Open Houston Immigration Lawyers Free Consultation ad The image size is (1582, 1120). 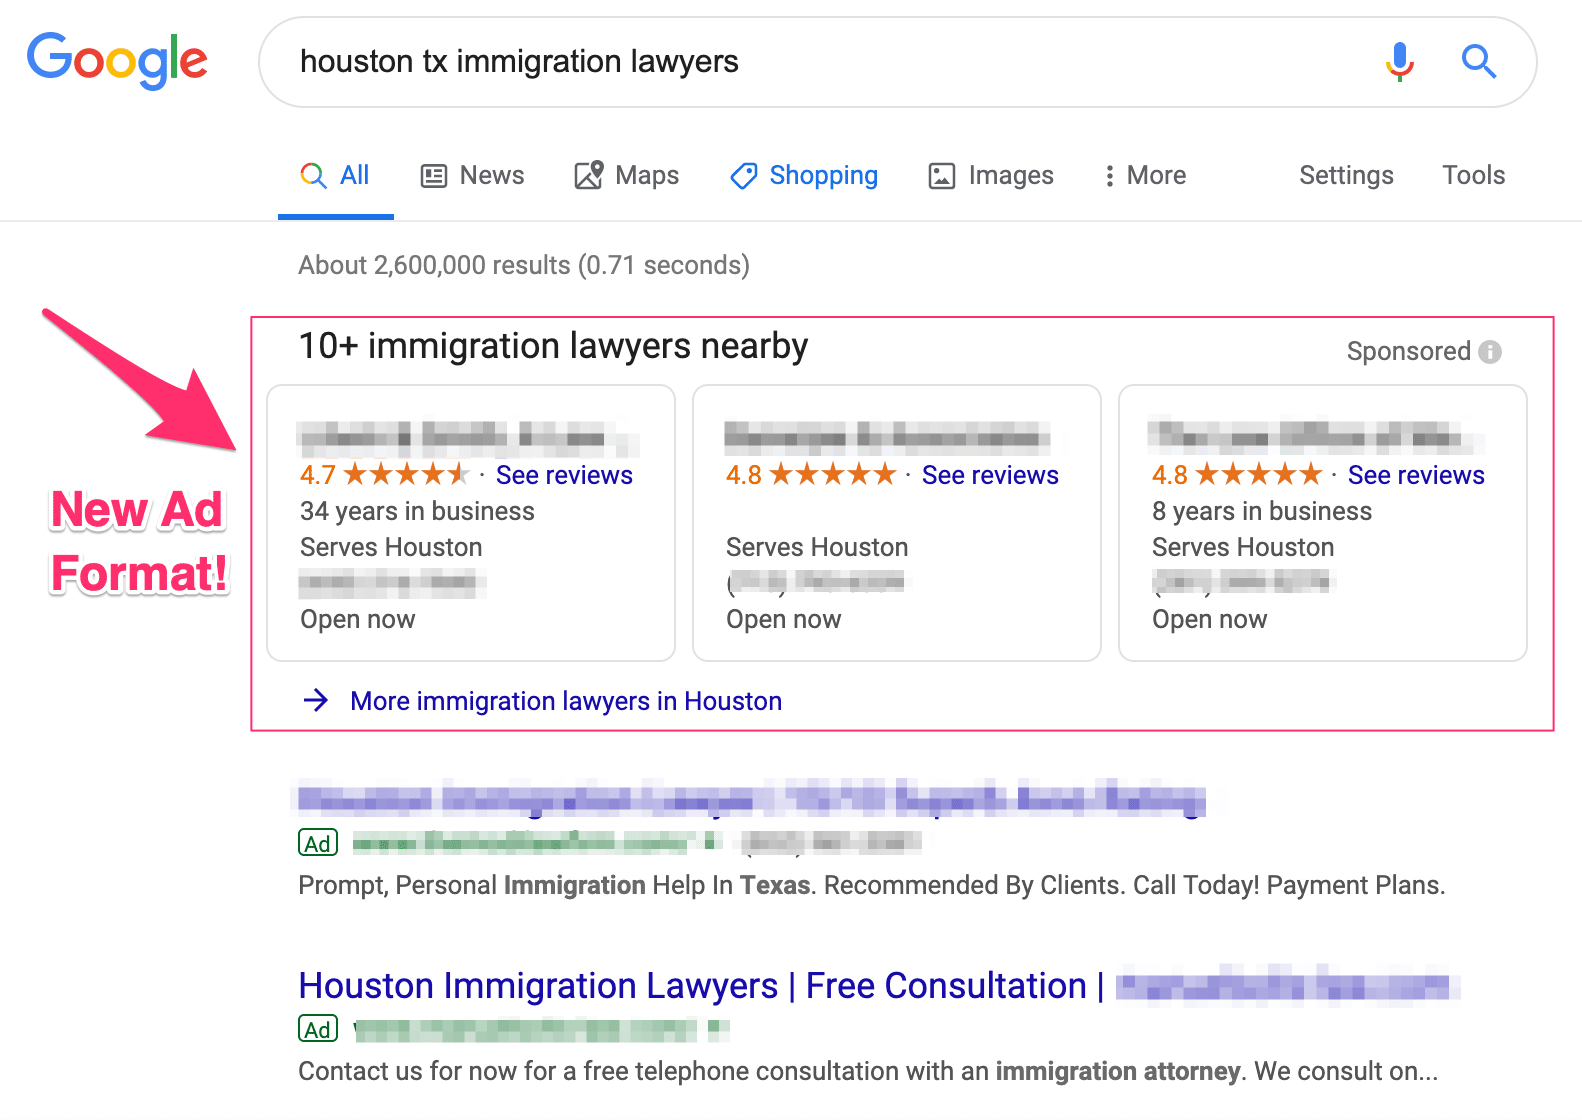tap(700, 986)
